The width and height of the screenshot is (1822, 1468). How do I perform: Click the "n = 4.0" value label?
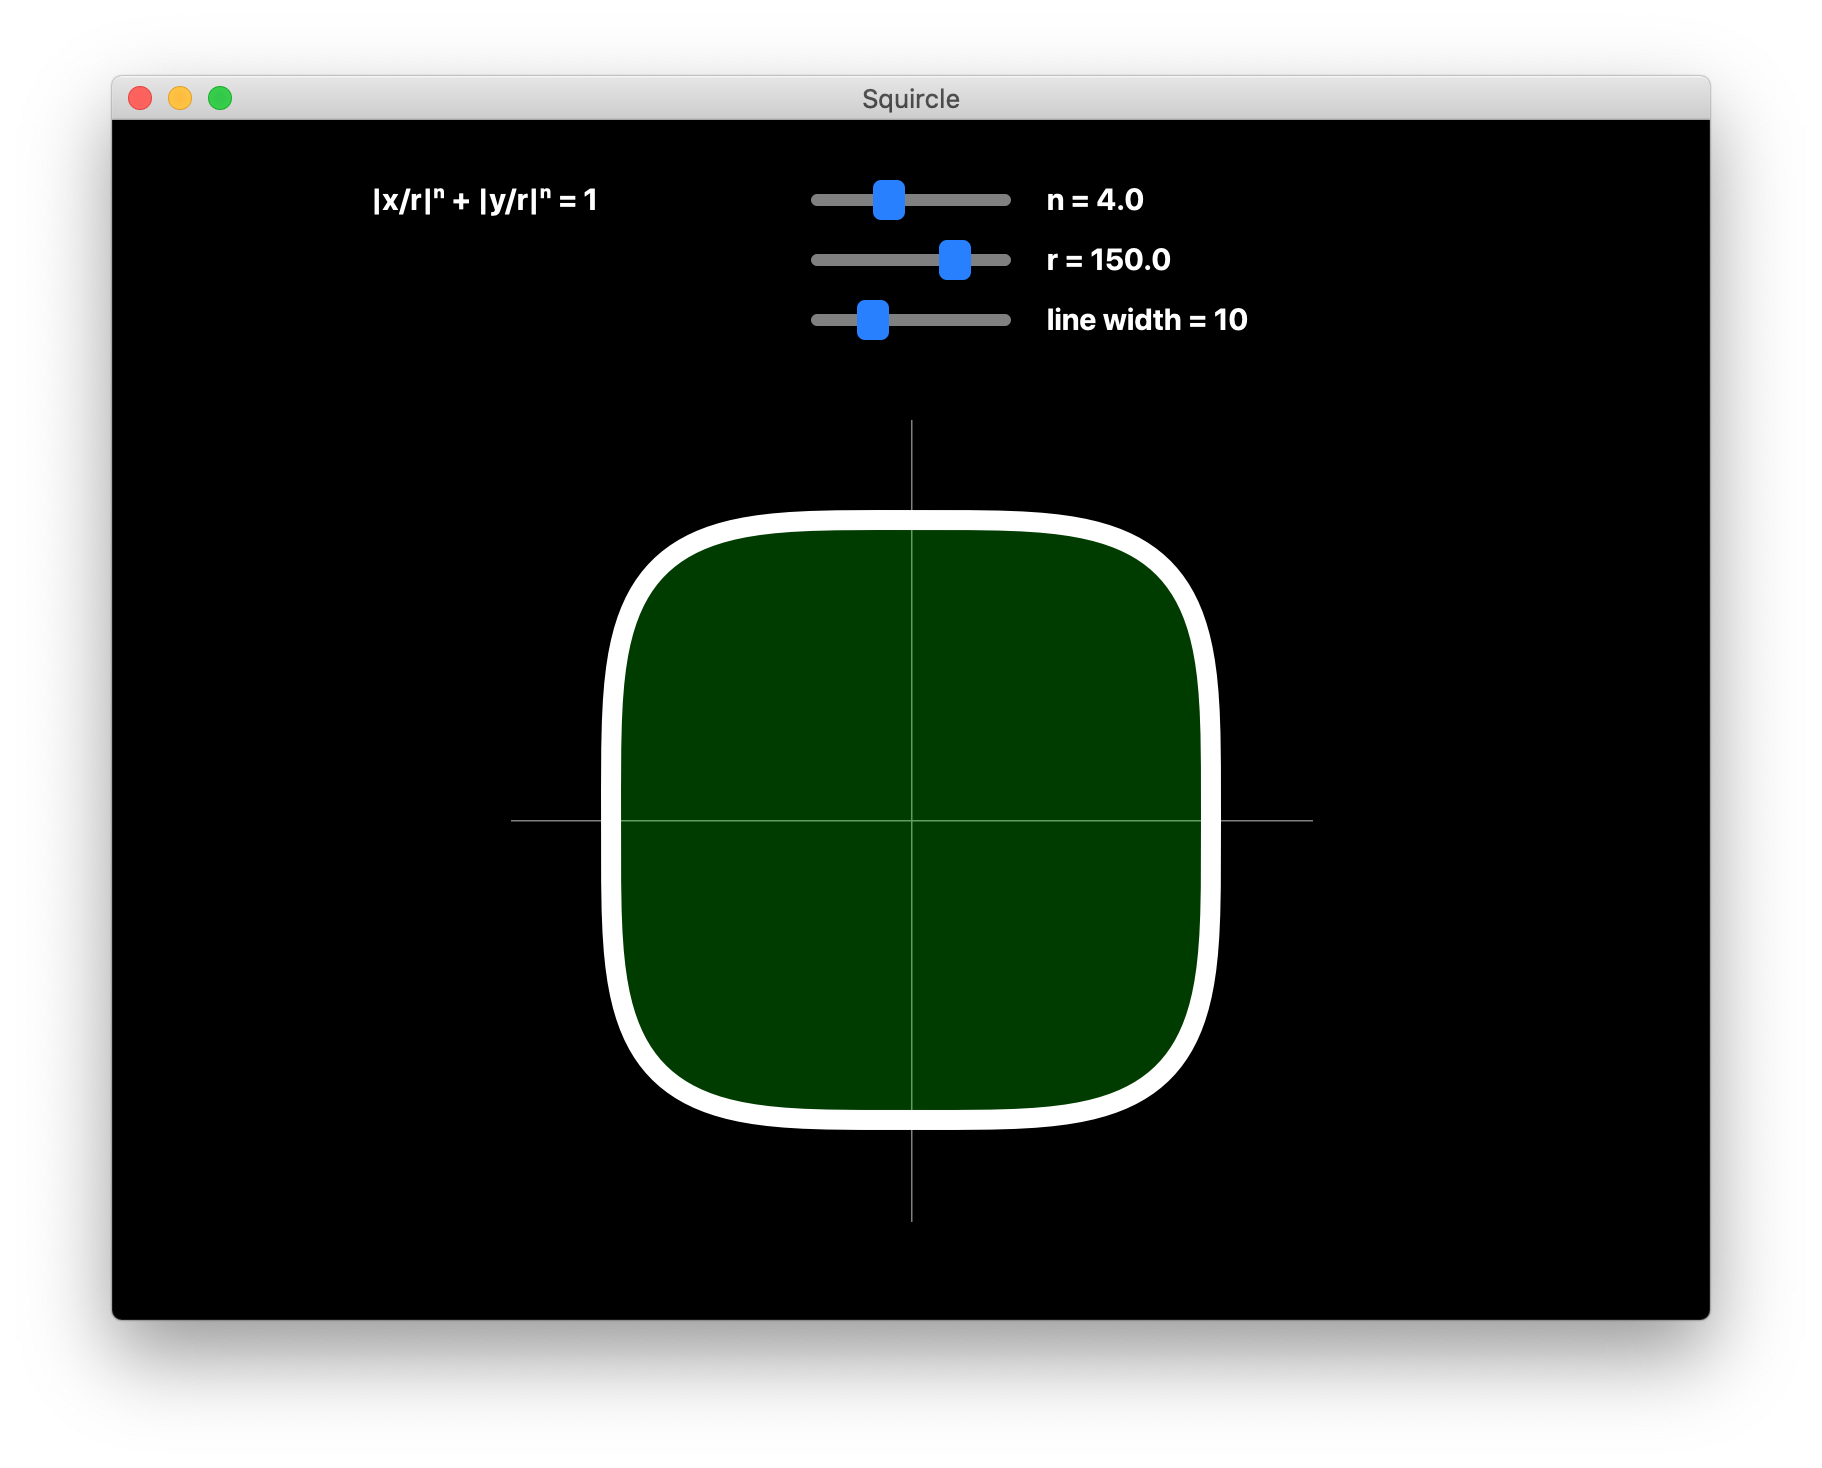point(1094,200)
